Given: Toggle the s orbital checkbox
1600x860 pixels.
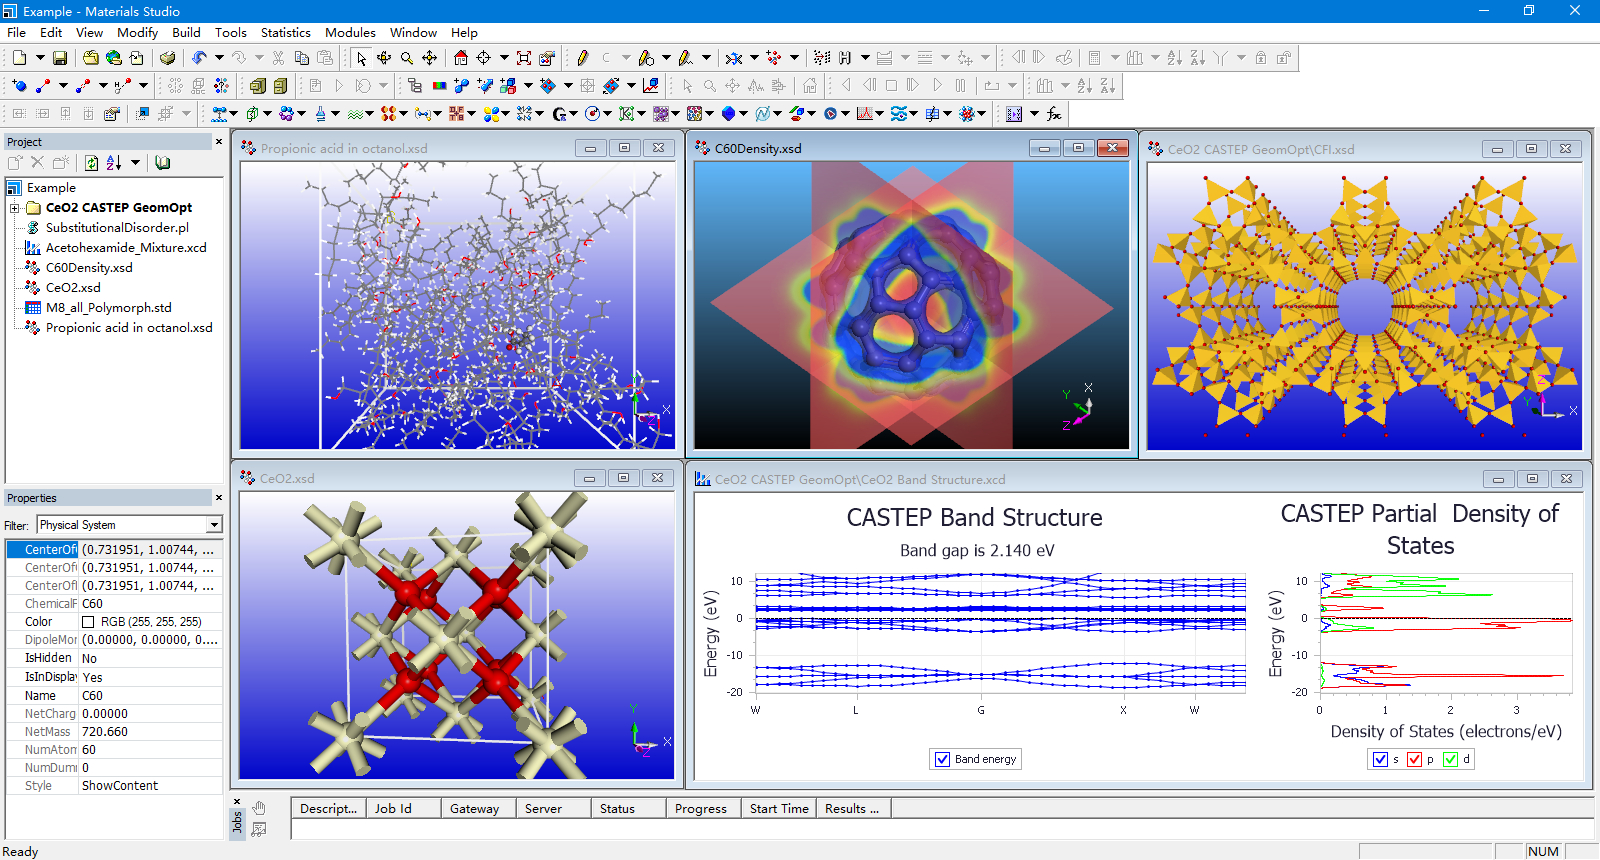Looking at the screenshot, I should (x=1381, y=759).
